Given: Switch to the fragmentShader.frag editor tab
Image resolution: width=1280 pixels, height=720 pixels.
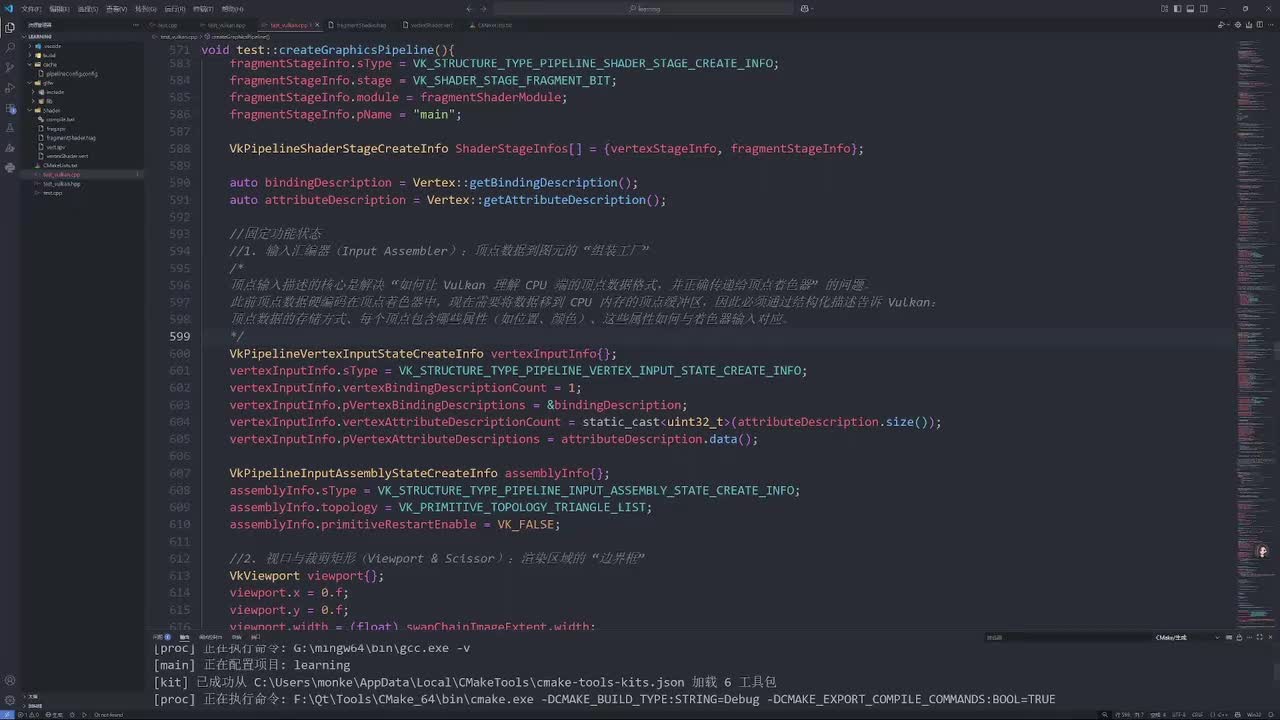Looking at the screenshot, I should pyautogui.click(x=358, y=24).
